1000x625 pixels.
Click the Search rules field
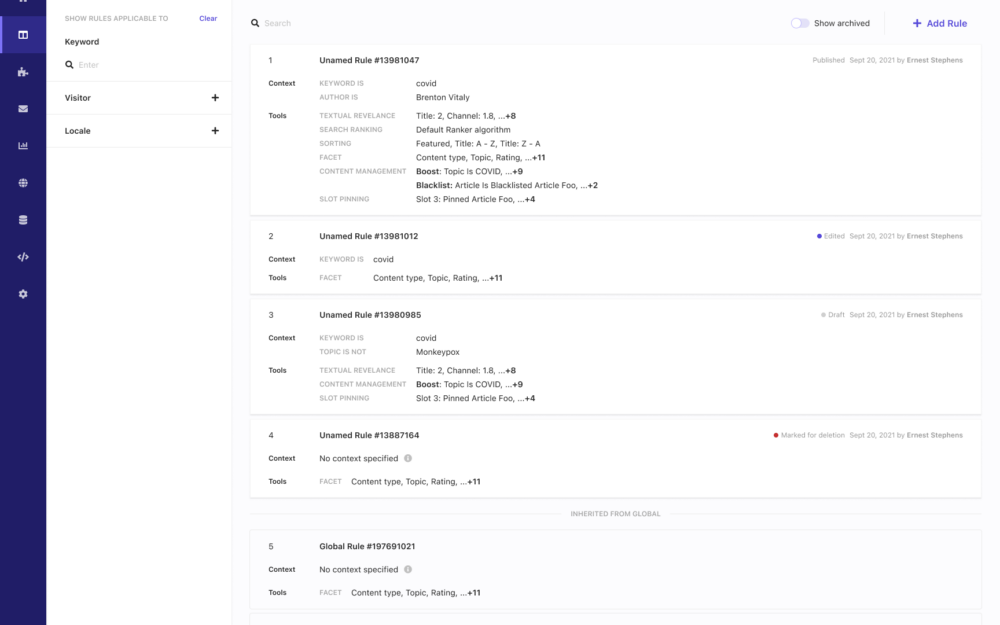pyautogui.click(x=400, y=23)
